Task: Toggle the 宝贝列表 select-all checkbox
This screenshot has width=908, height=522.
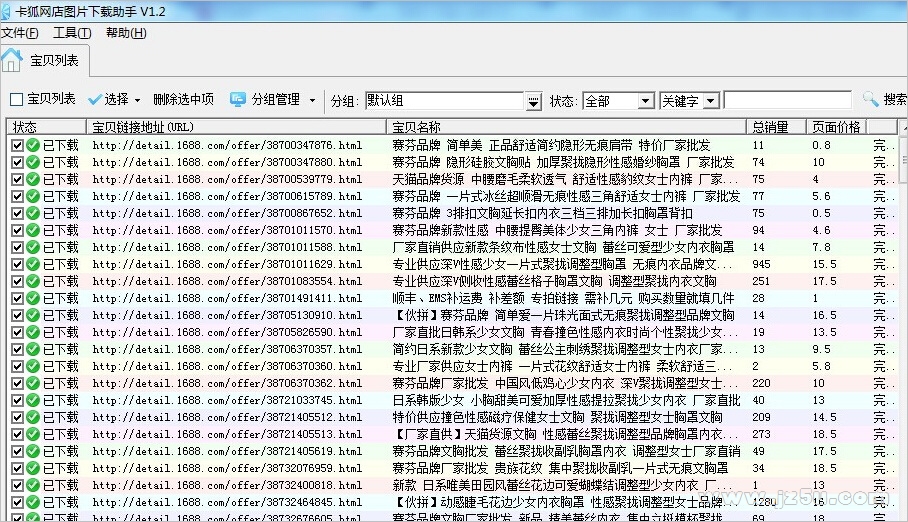Action: 16,99
